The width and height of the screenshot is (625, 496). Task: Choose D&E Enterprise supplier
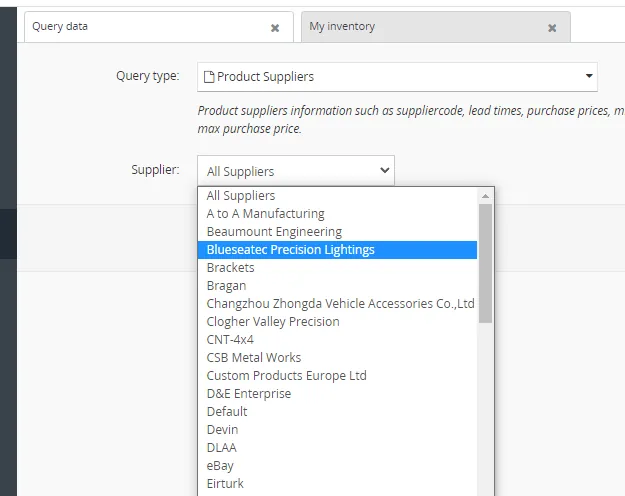337,394
